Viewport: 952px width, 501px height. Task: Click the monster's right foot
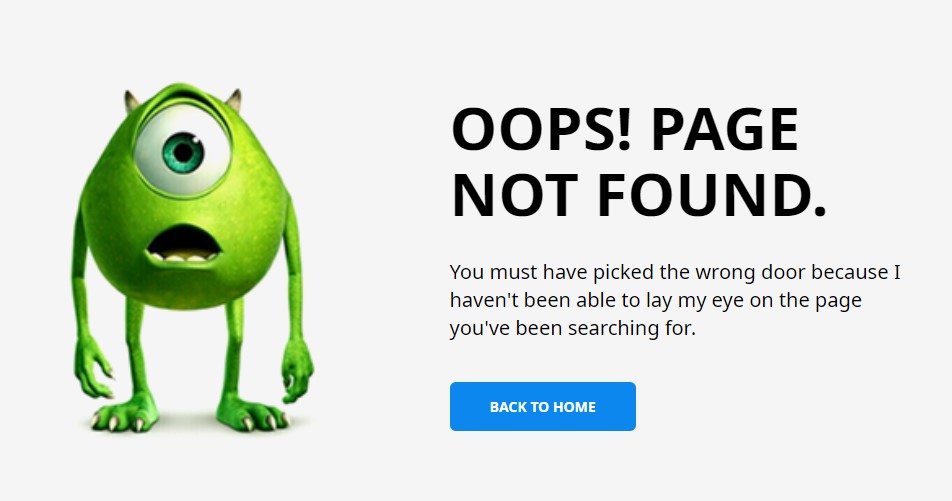pyautogui.click(x=253, y=414)
